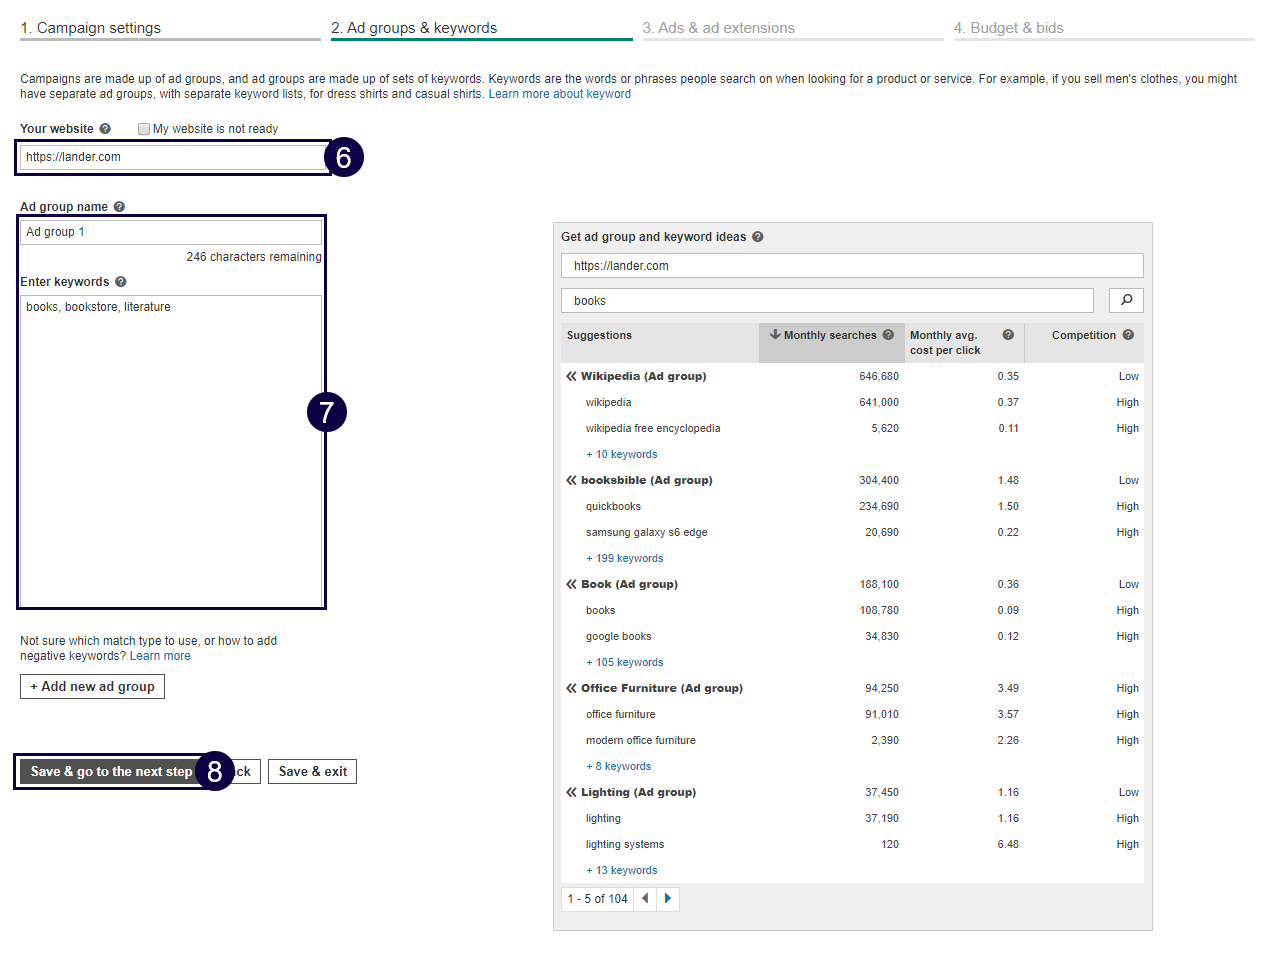Open Campaign settings step tab
This screenshot has width=1285, height=956.
tap(91, 28)
